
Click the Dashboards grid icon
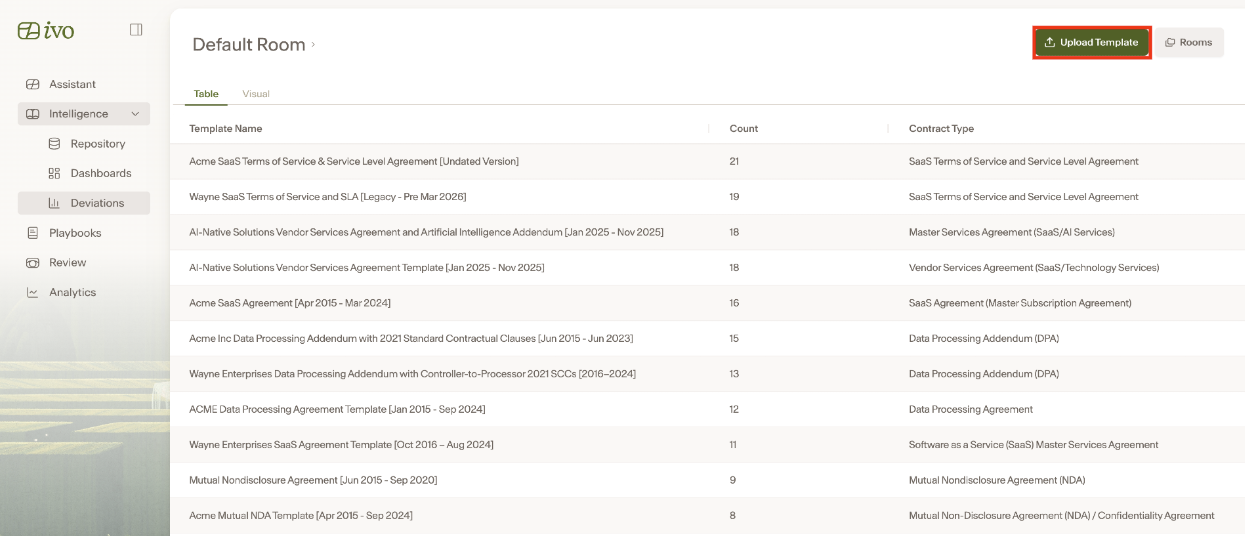tap(54, 173)
